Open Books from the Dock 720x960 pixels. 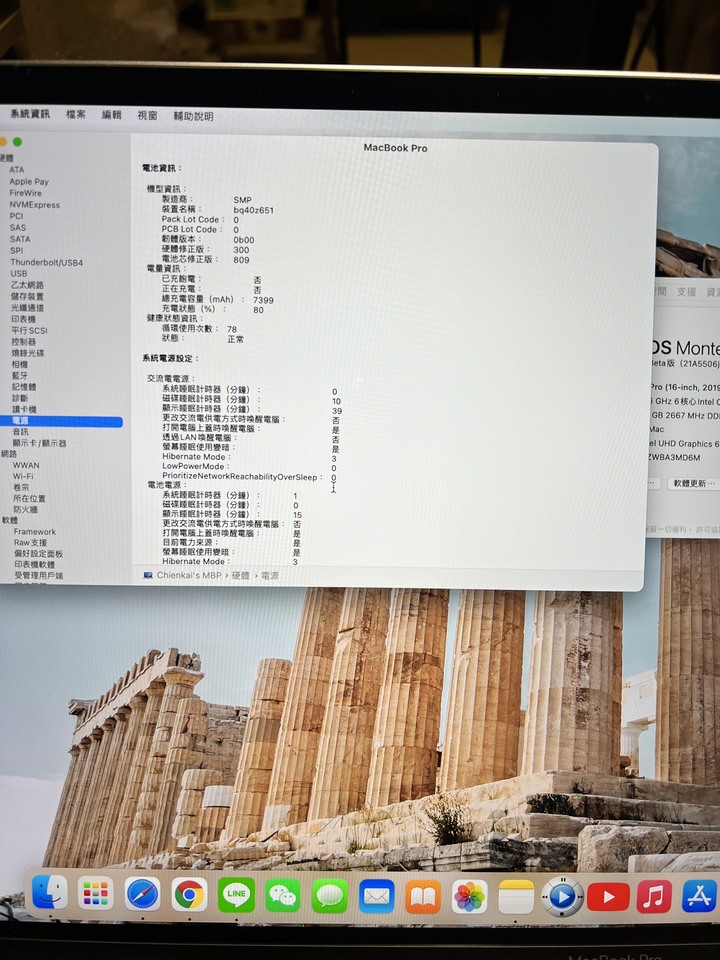pyautogui.click(x=423, y=897)
